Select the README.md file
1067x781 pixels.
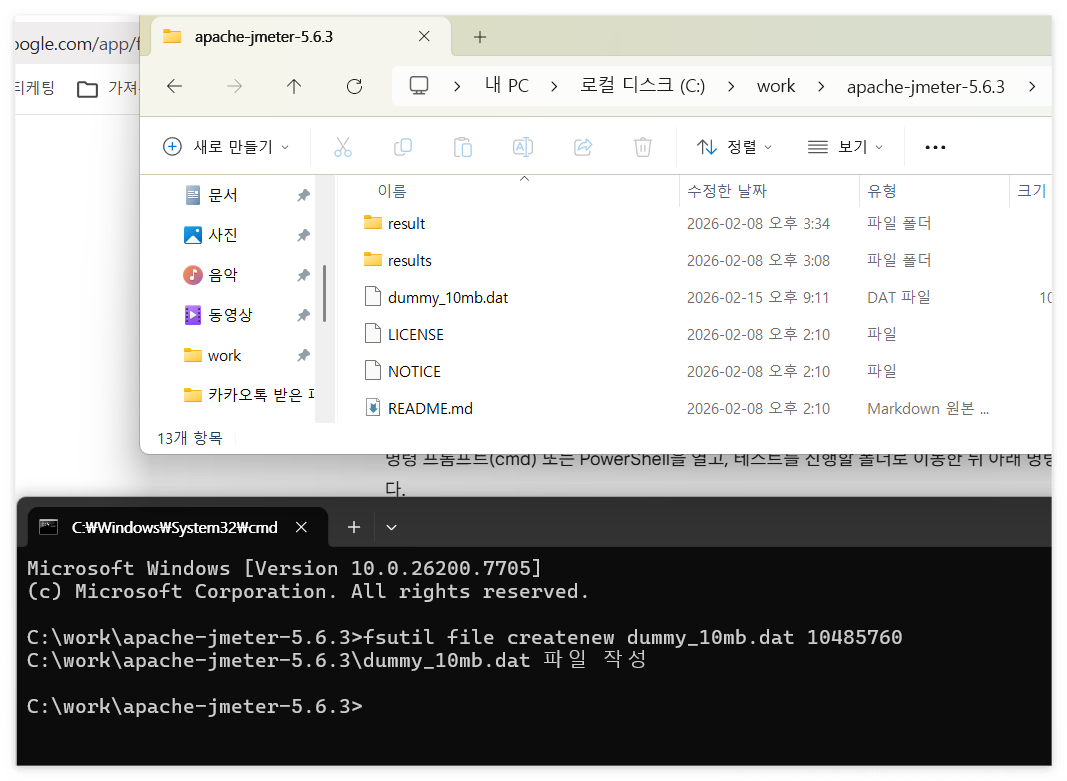429,408
